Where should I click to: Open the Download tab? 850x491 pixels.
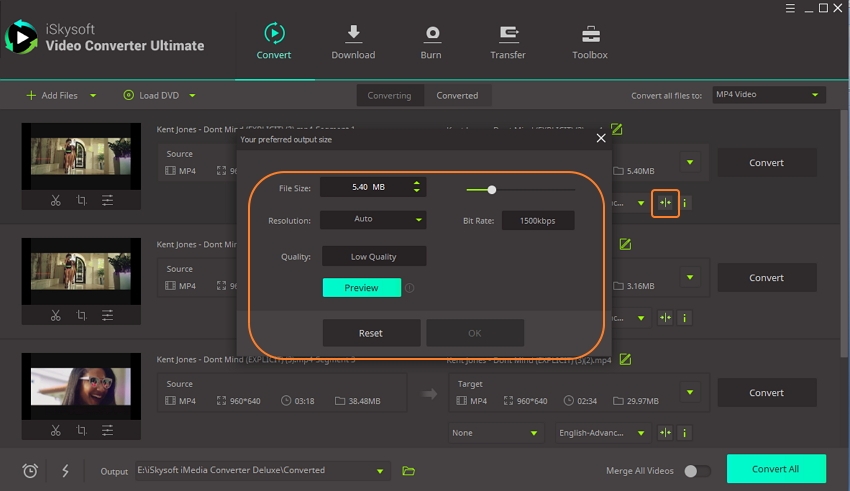pyautogui.click(x=353, y=42)
